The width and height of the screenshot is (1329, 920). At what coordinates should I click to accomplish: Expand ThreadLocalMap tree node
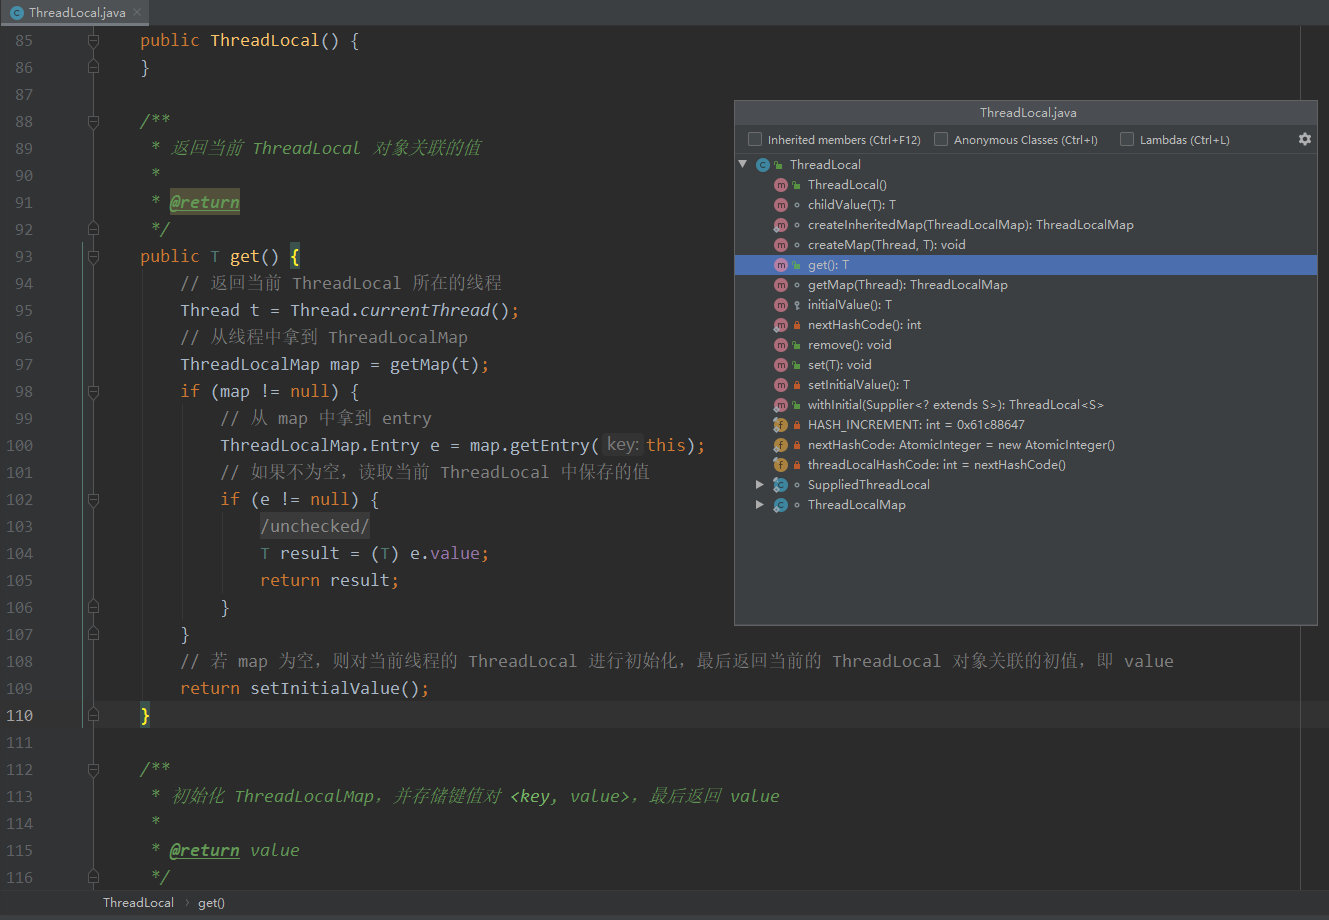tap(760, 504)
